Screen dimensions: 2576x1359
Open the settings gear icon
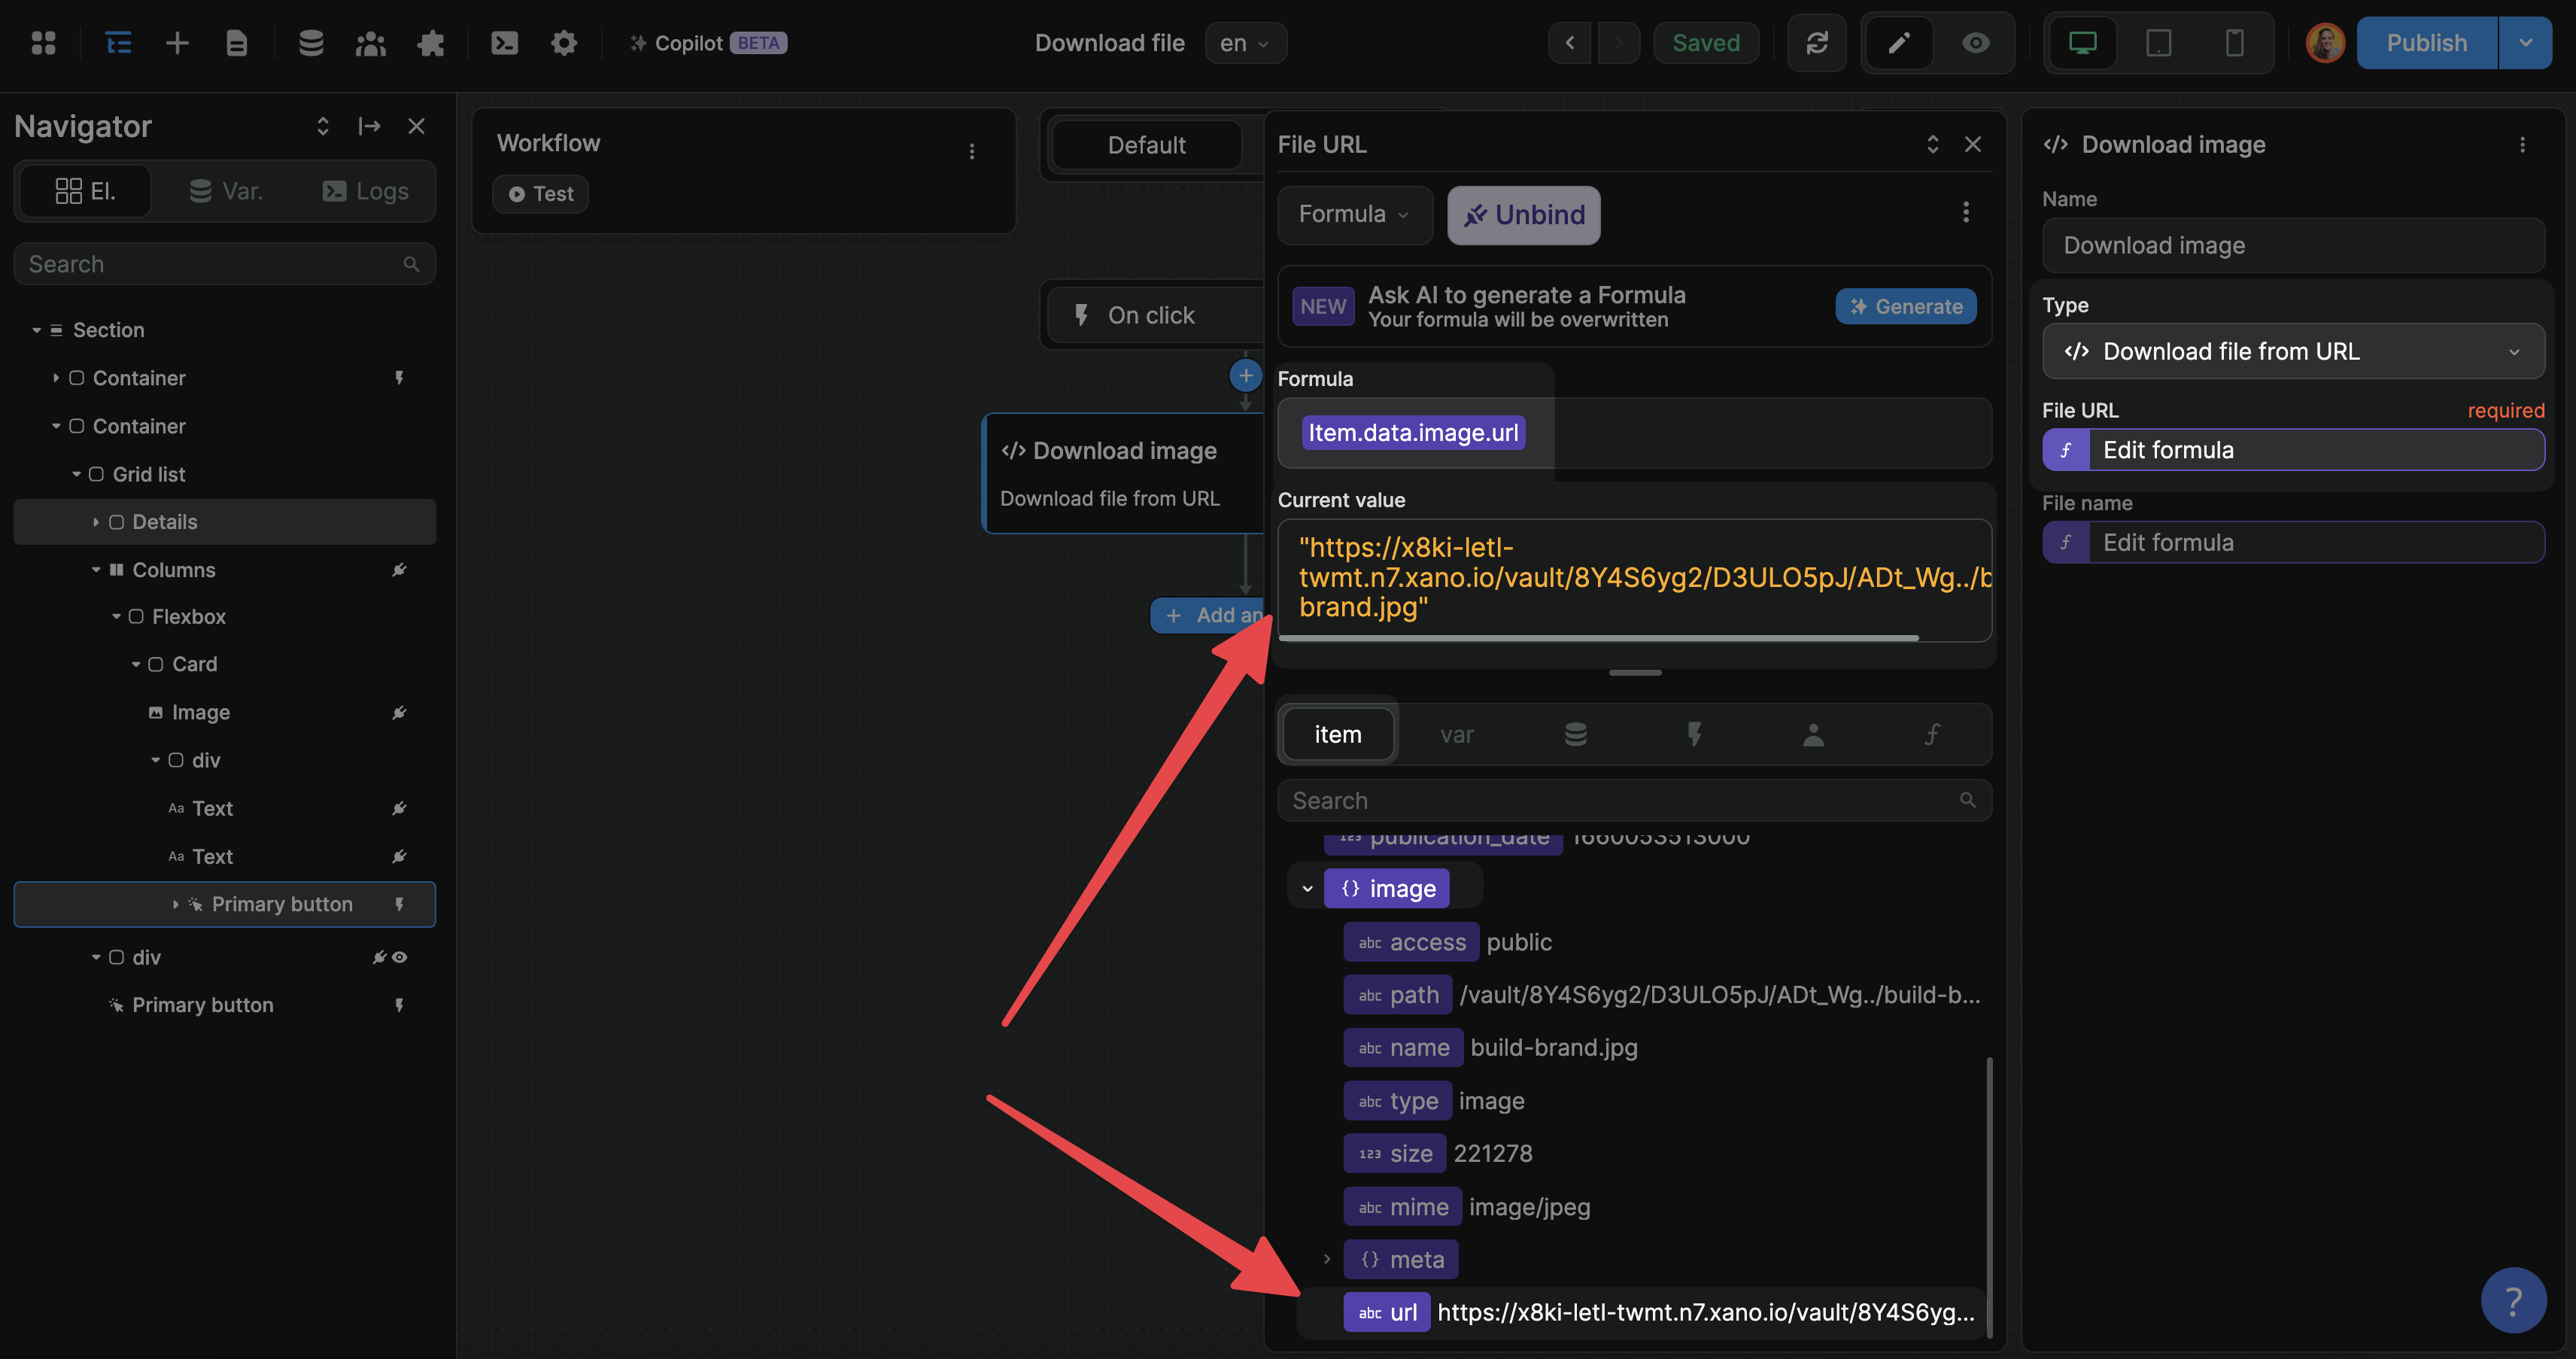pos(564,43)
